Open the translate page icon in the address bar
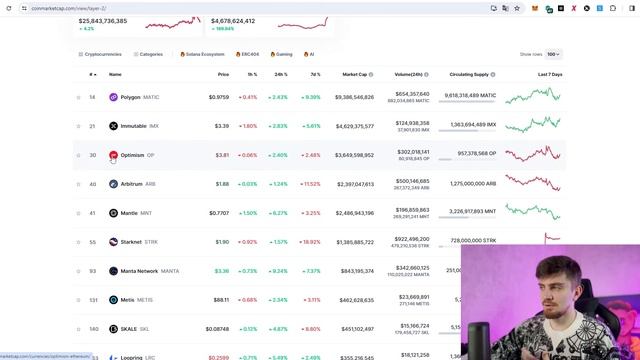Viewport: 640px width, 360px height. pyautogui.click(x=505, y=8)
